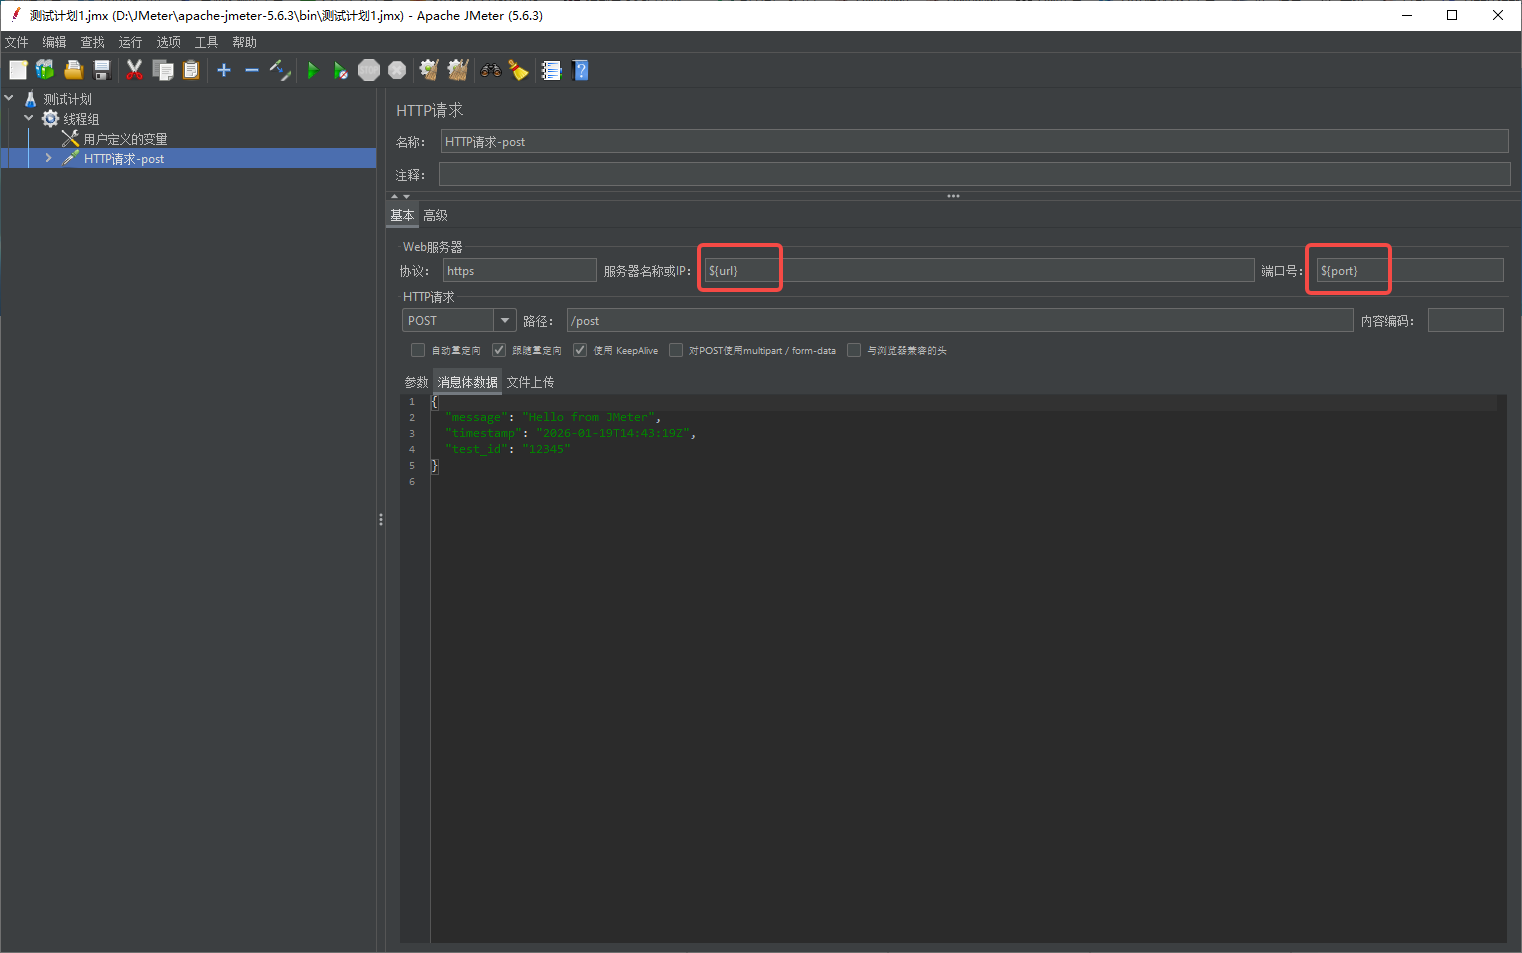
Task: Enable multipart / form-data for POST
Action: click(x=676, y=350)
